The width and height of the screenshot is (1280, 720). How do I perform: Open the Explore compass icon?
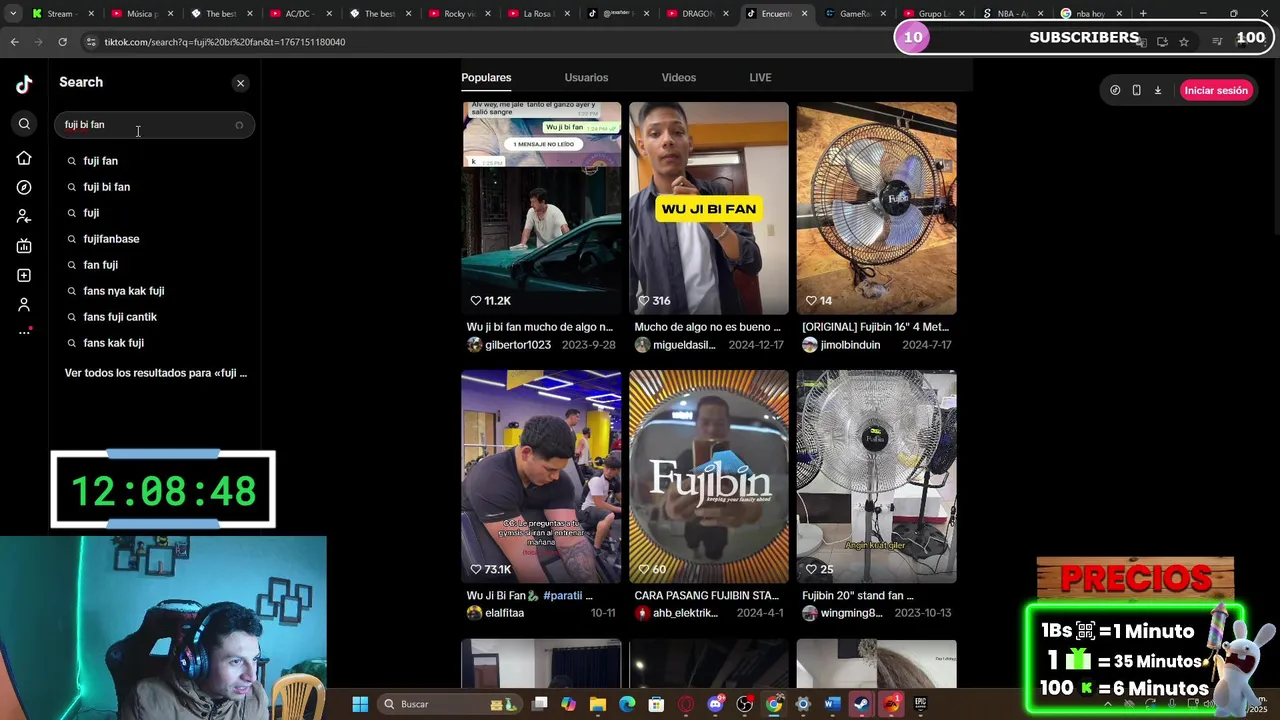tap(24, 187)
